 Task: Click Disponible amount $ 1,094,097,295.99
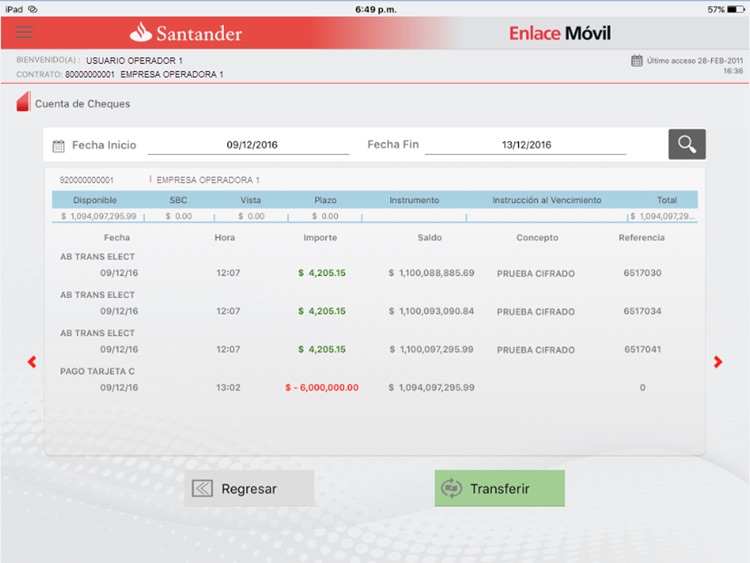(99, 216)
